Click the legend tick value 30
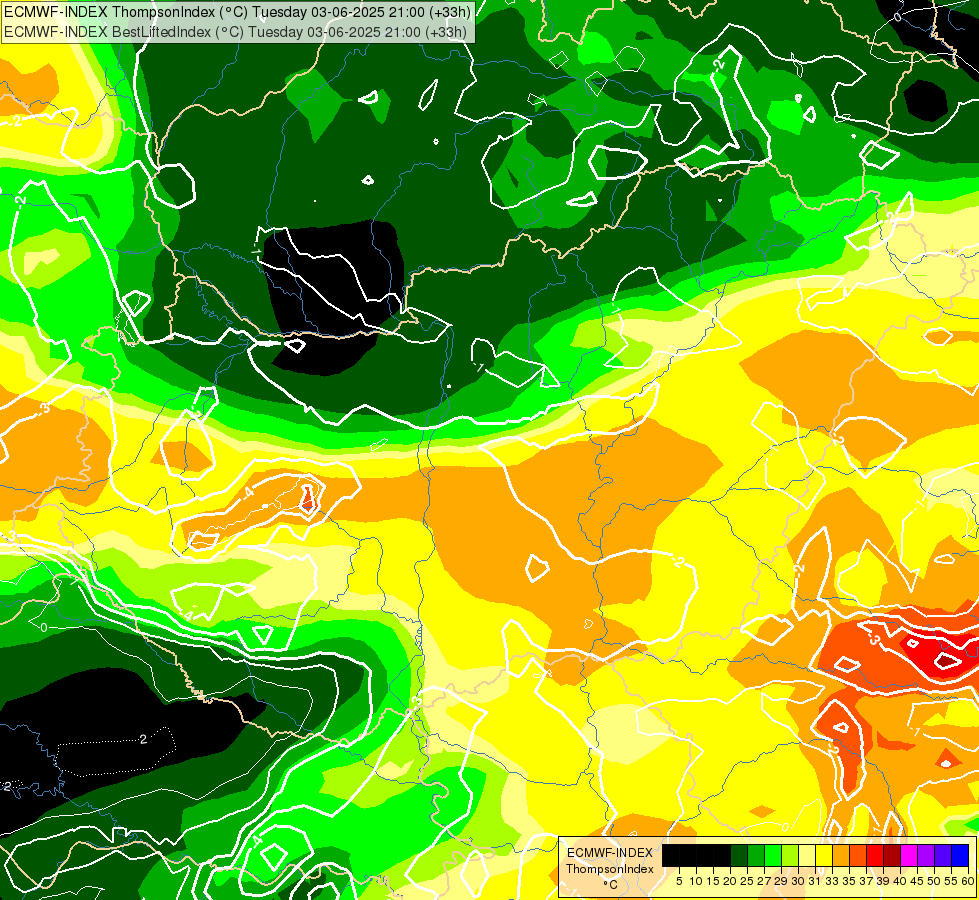This screenshot has height=900, width=979. point(799,881)
